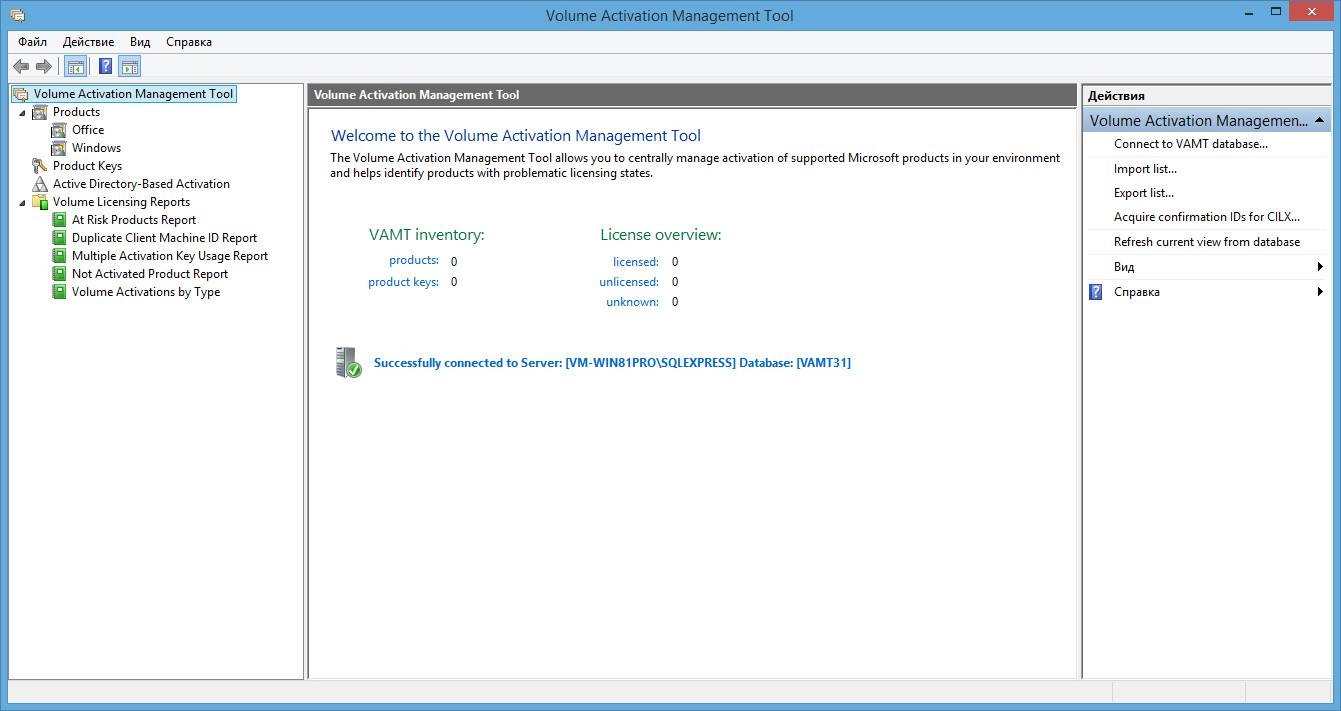The image size is (1341, 711).
Task: Click the server connected status icon
Action: click(x=348, y=362)
